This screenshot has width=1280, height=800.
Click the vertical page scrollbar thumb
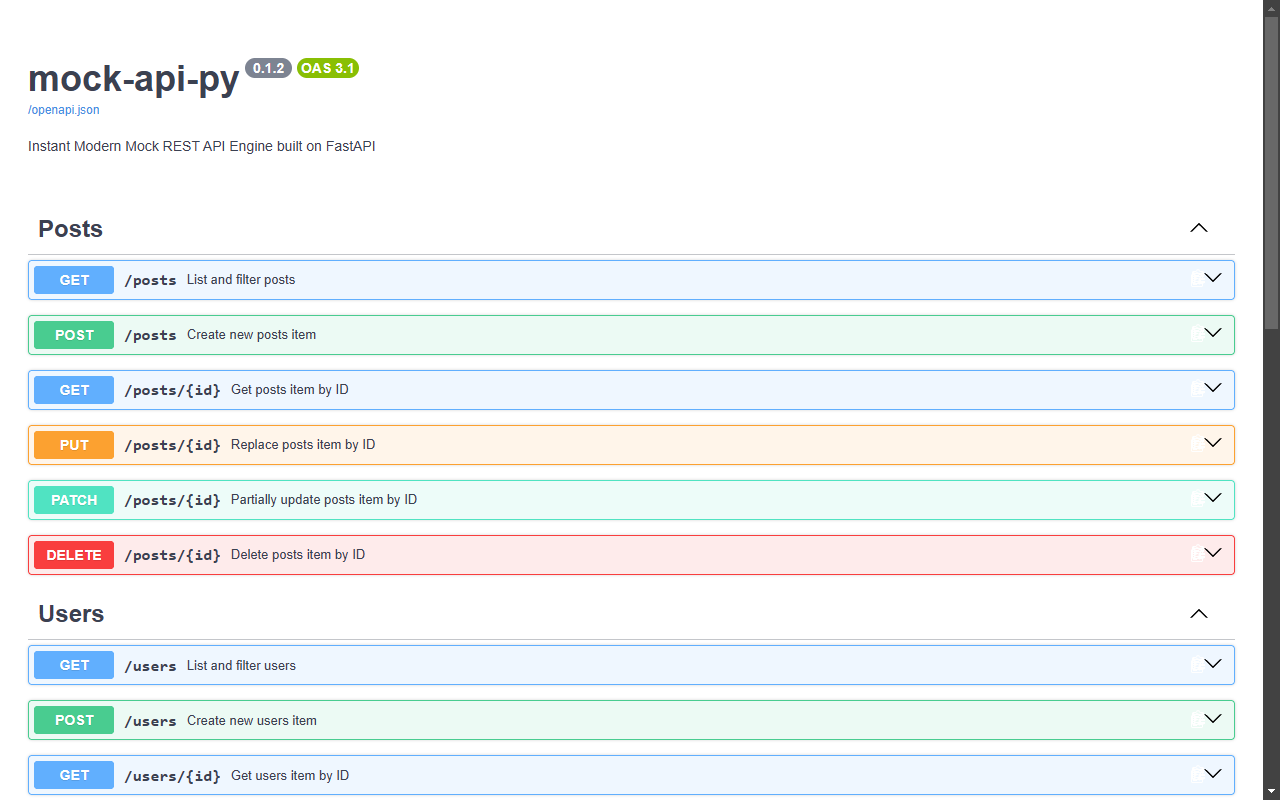coord(1271,173)
